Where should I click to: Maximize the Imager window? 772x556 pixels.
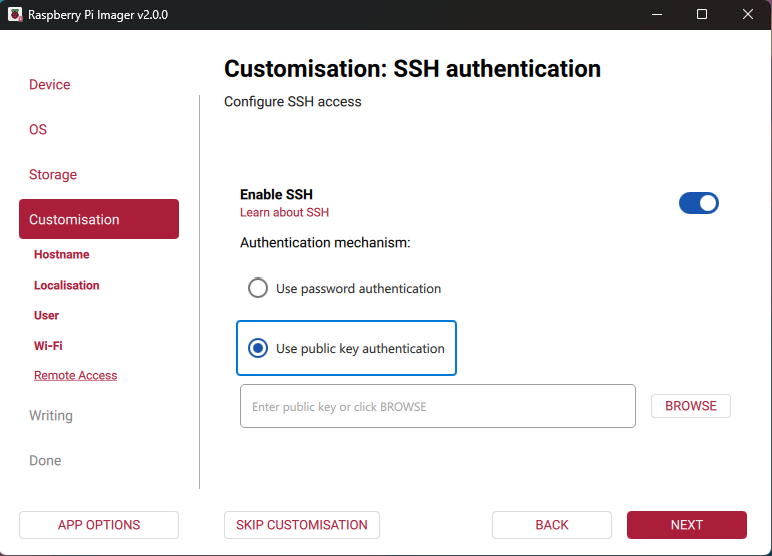click(x=702, y=14)
